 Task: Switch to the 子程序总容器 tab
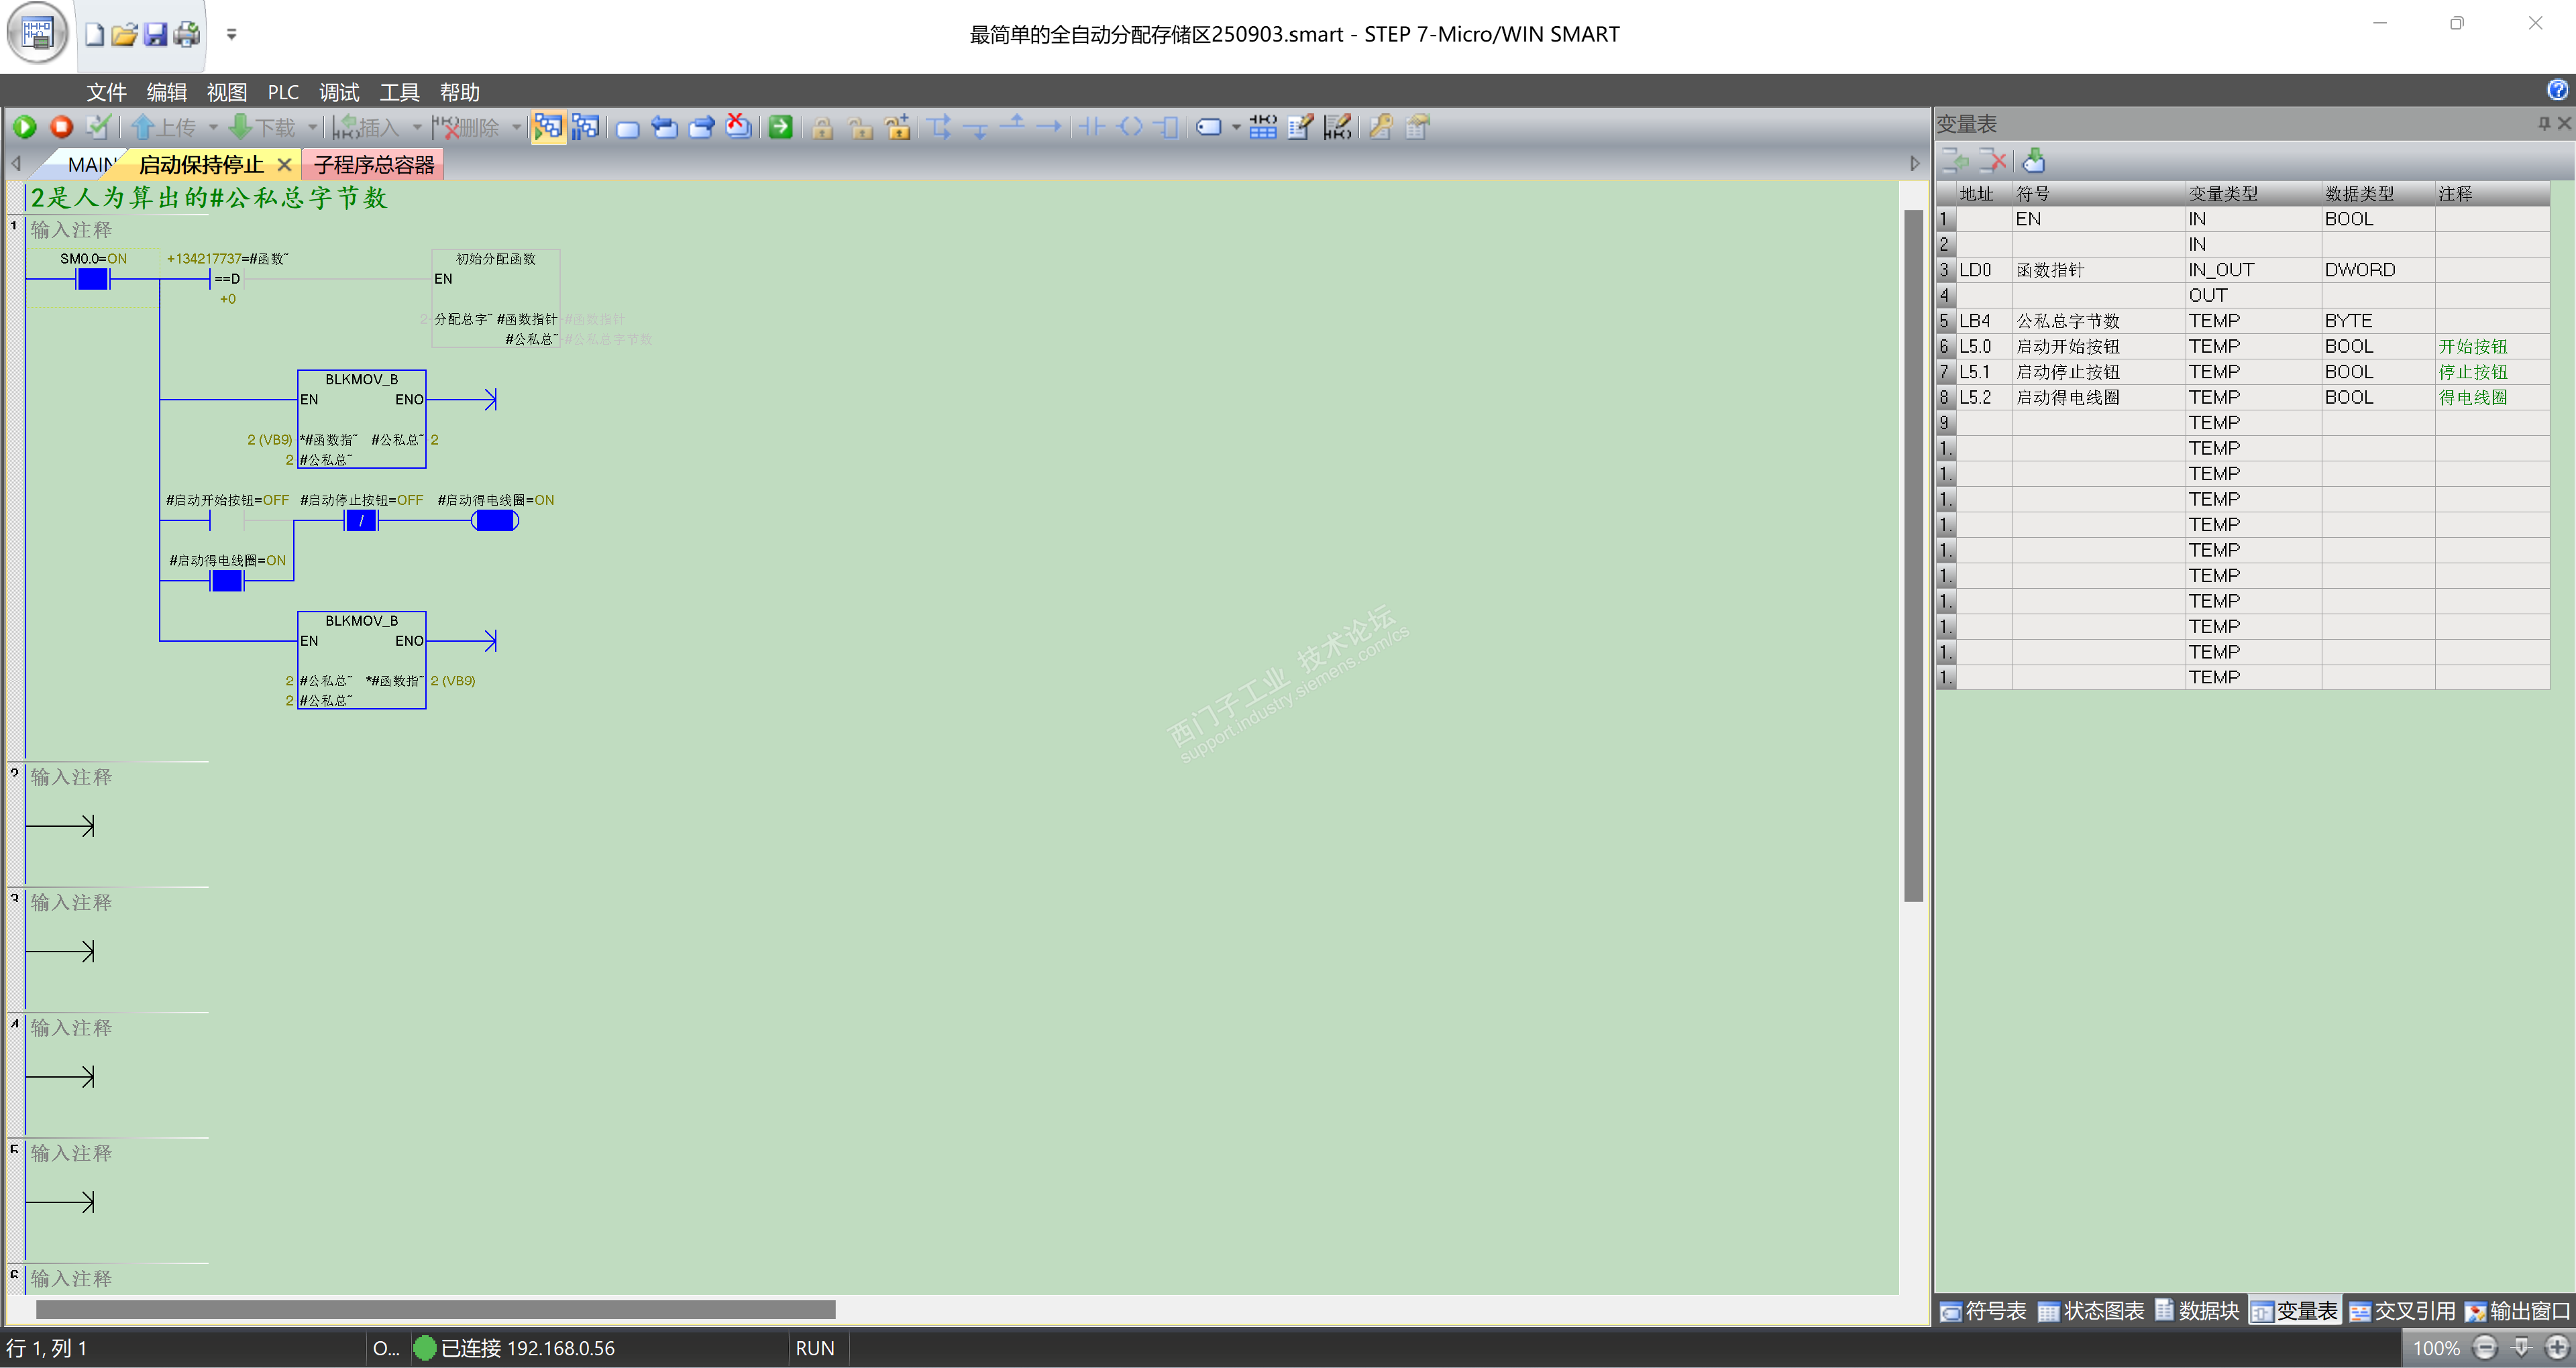tap(373, 165)
